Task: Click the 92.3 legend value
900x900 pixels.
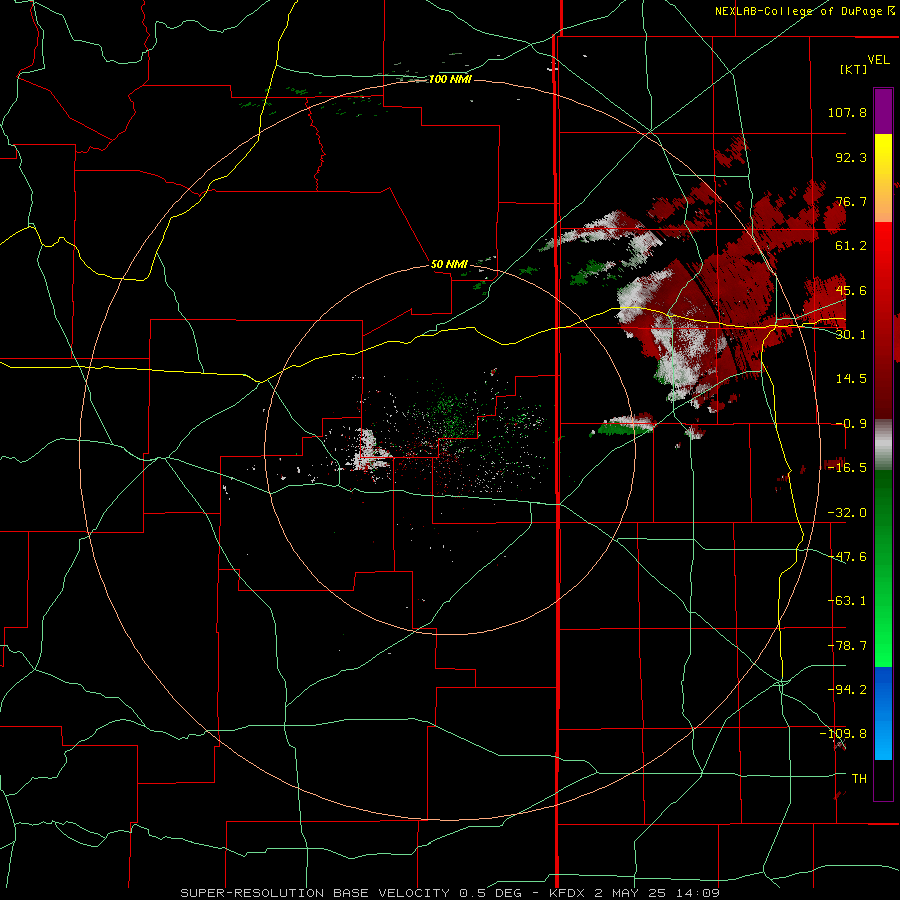Action: (x=851, y=157)
